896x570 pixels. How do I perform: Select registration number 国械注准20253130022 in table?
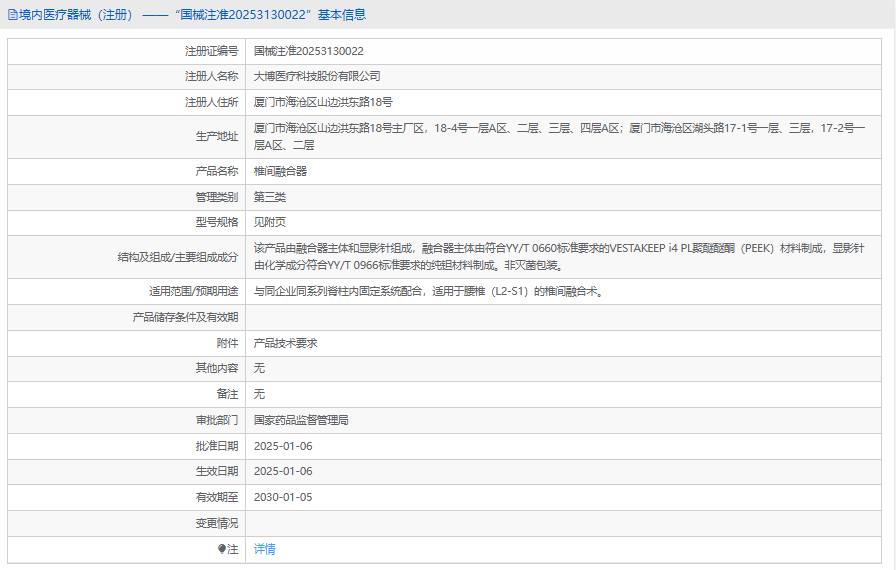click(308, 51)
